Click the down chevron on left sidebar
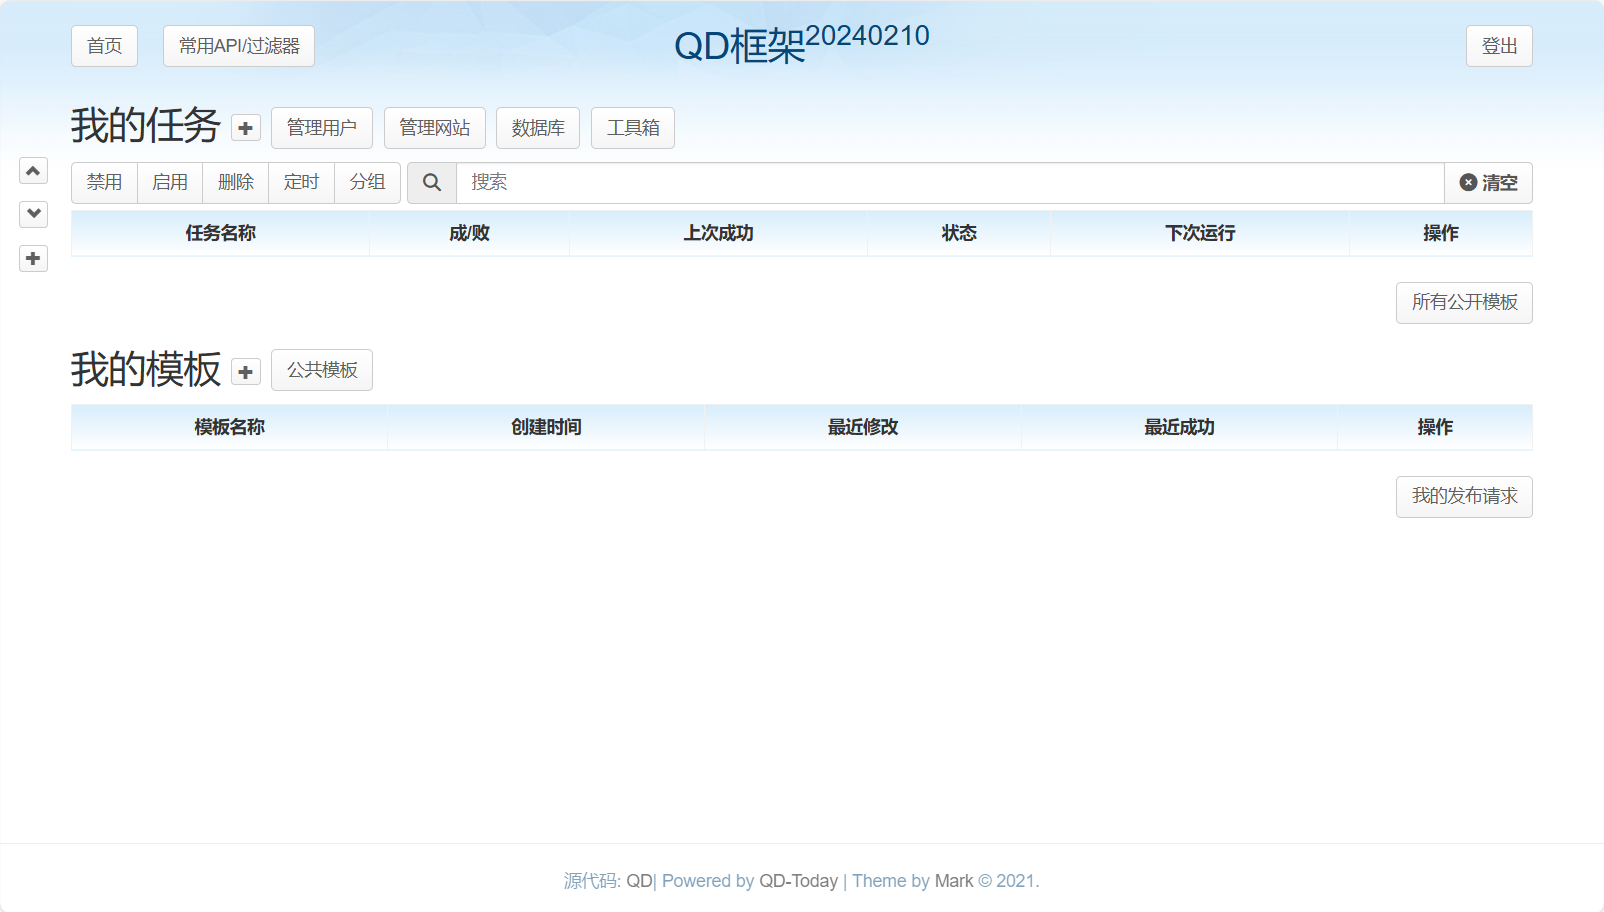This screenshot has height=912, width=1604. tap(33, 214)
